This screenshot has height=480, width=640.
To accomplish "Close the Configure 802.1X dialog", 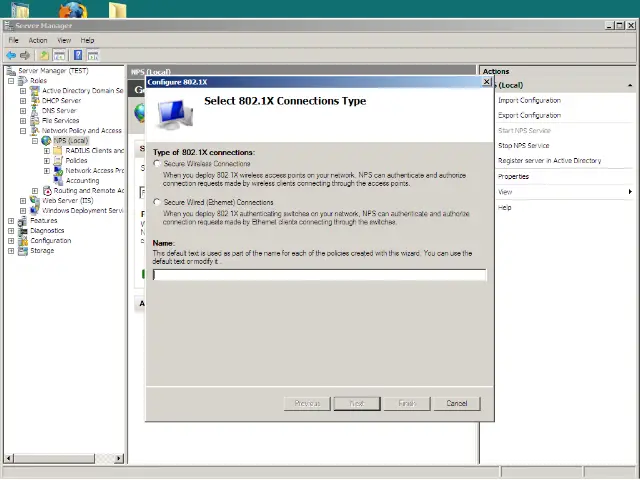I will [487, 82].
